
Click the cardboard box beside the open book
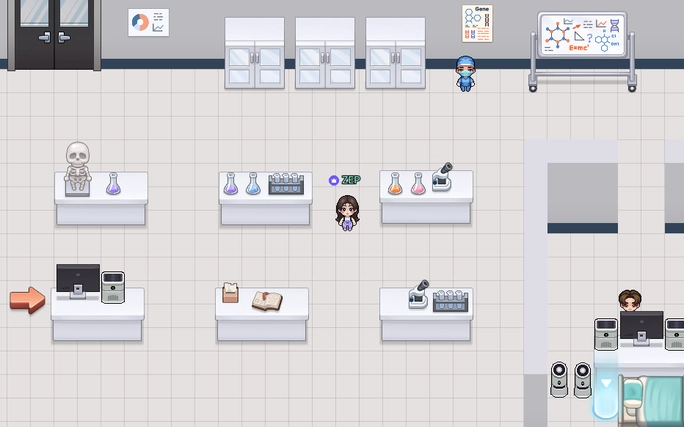tap(231, 292)
